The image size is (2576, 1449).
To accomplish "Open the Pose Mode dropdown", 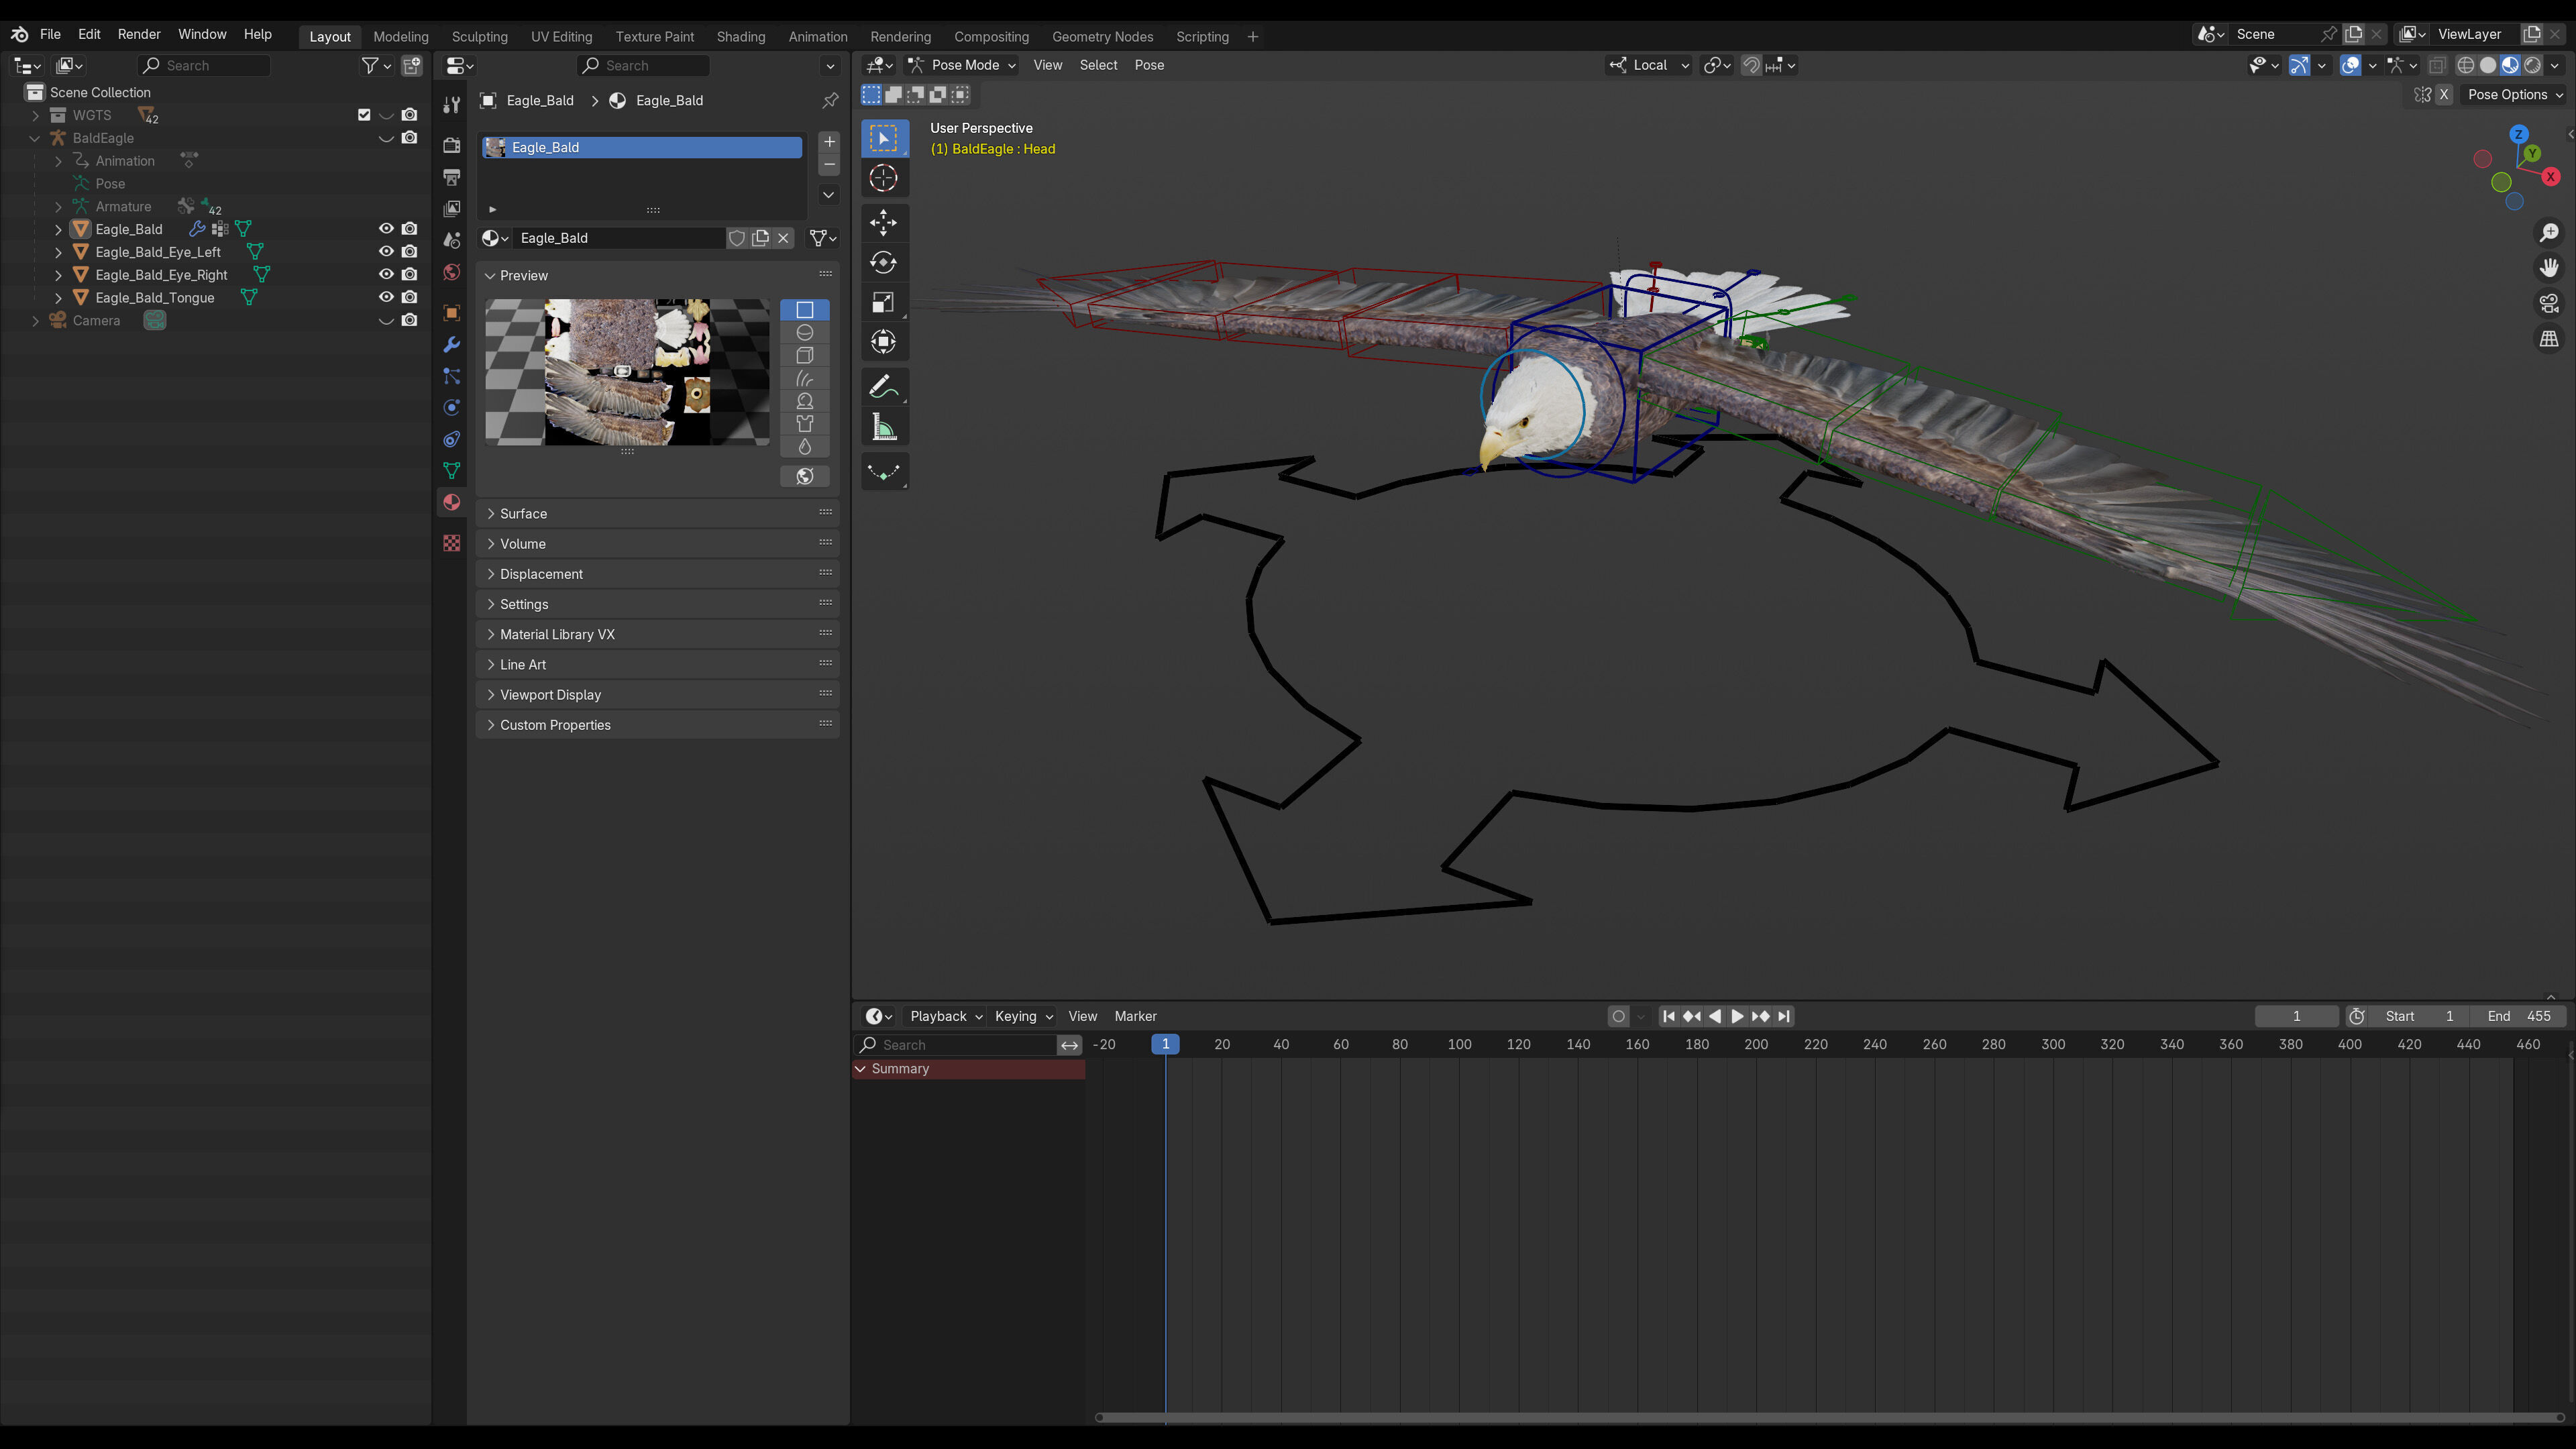I will click(x=963, y=65).
